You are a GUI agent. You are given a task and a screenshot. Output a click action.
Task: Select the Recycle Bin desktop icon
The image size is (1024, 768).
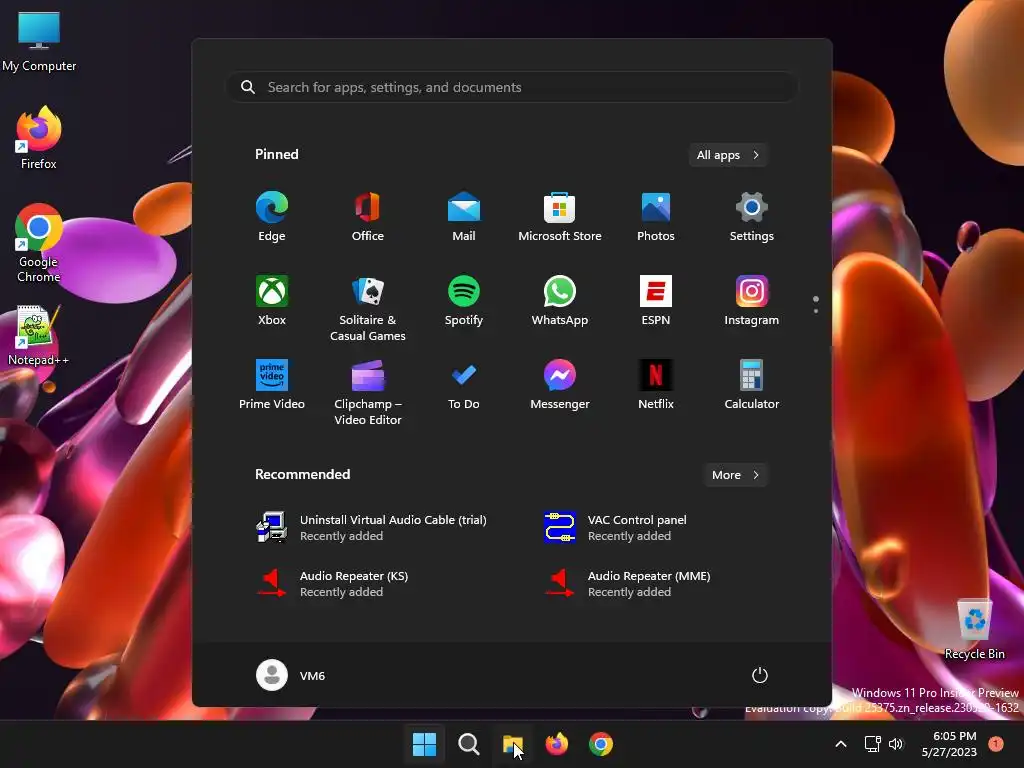[974, 629]
